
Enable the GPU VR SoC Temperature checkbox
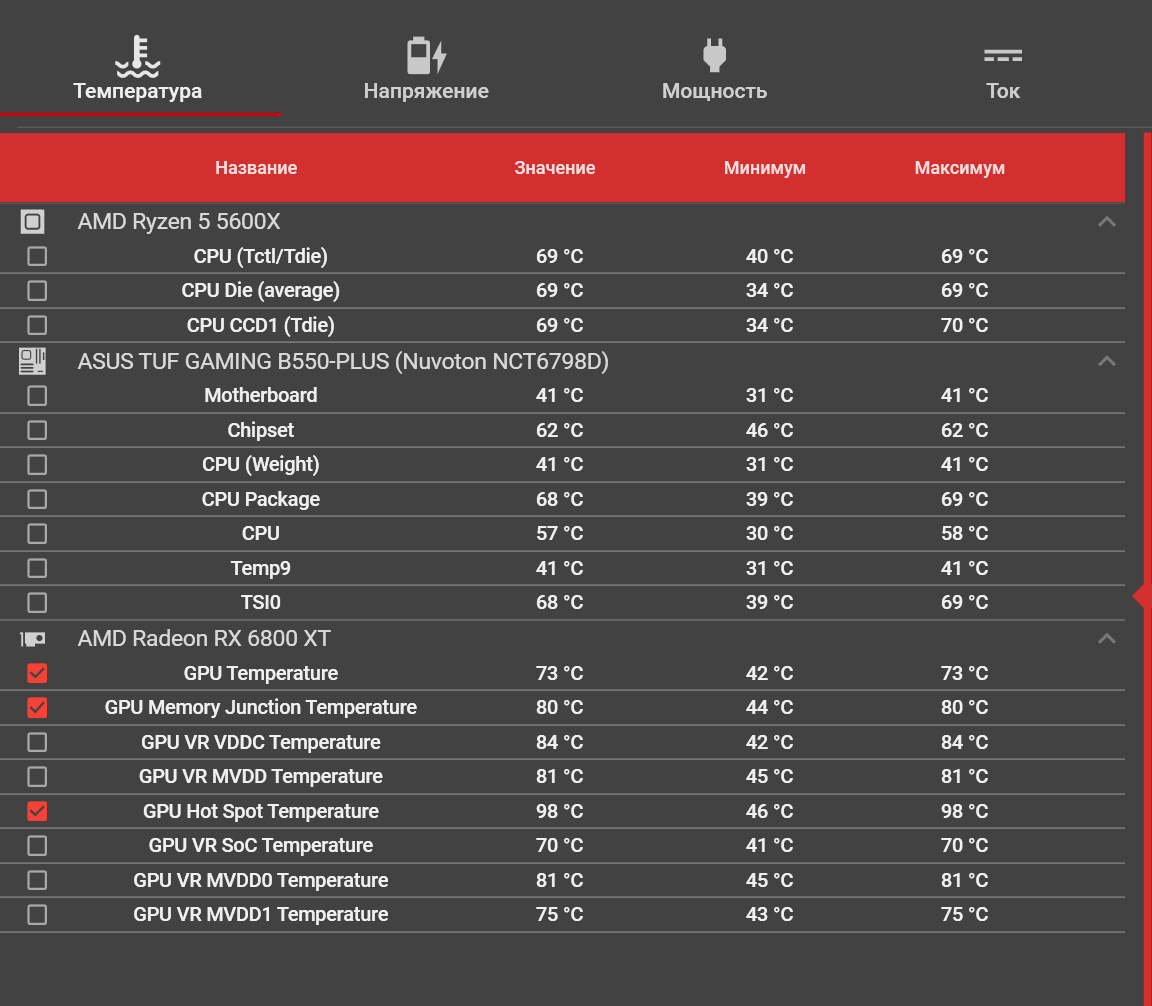point(37,846)
